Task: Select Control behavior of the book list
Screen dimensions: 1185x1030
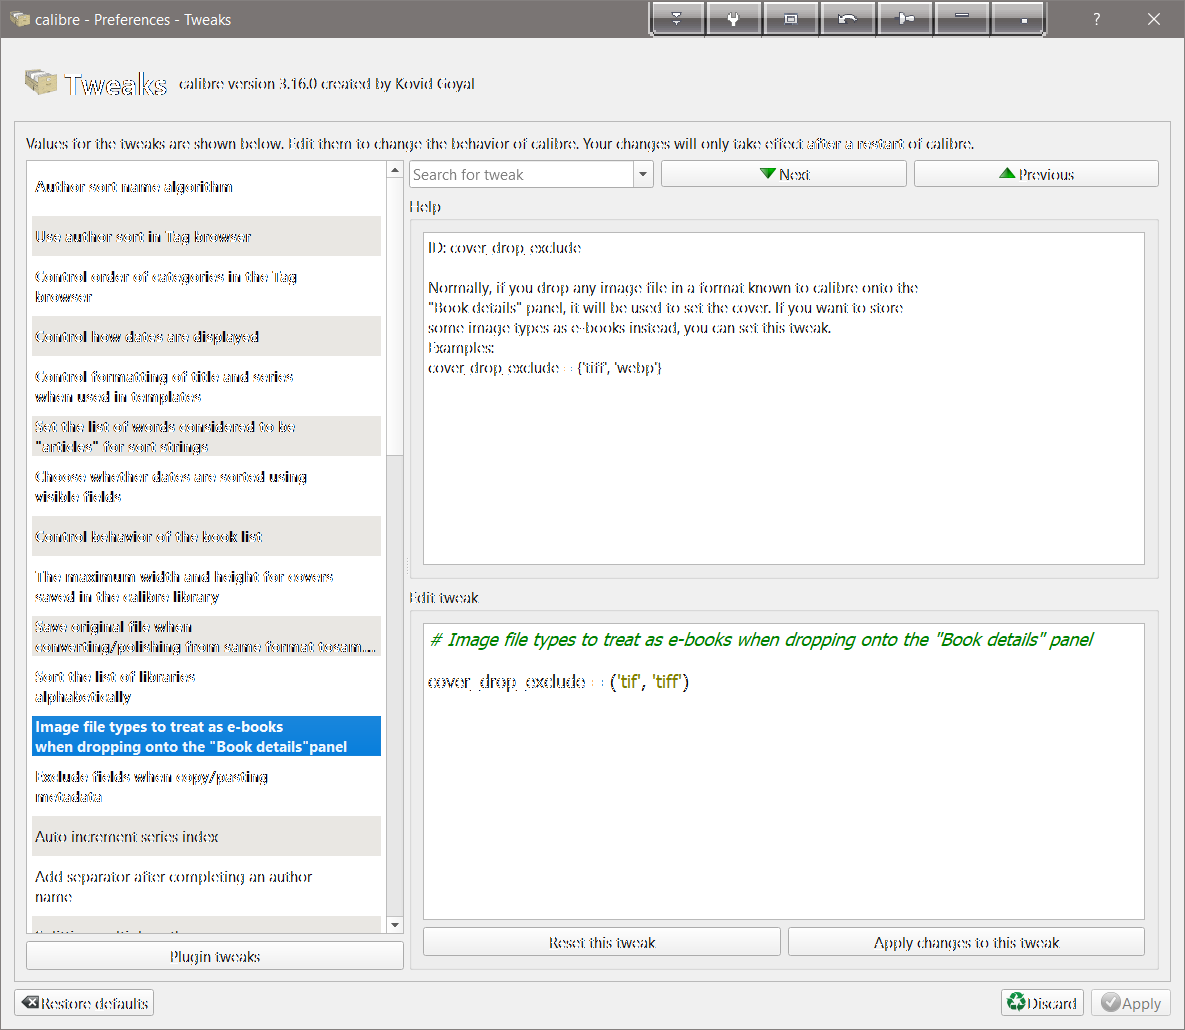Action: [206, 536]
